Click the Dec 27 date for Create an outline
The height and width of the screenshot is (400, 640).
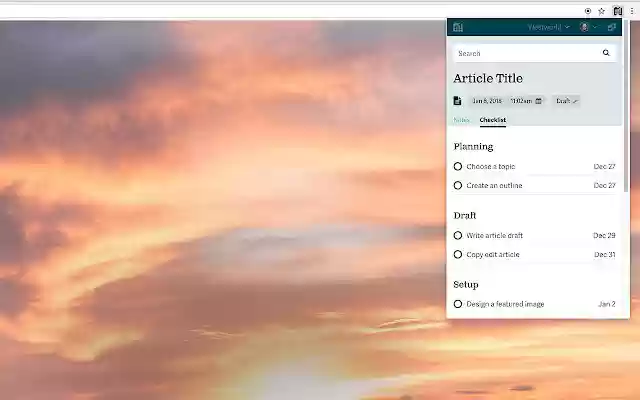[x=604, y=185]
